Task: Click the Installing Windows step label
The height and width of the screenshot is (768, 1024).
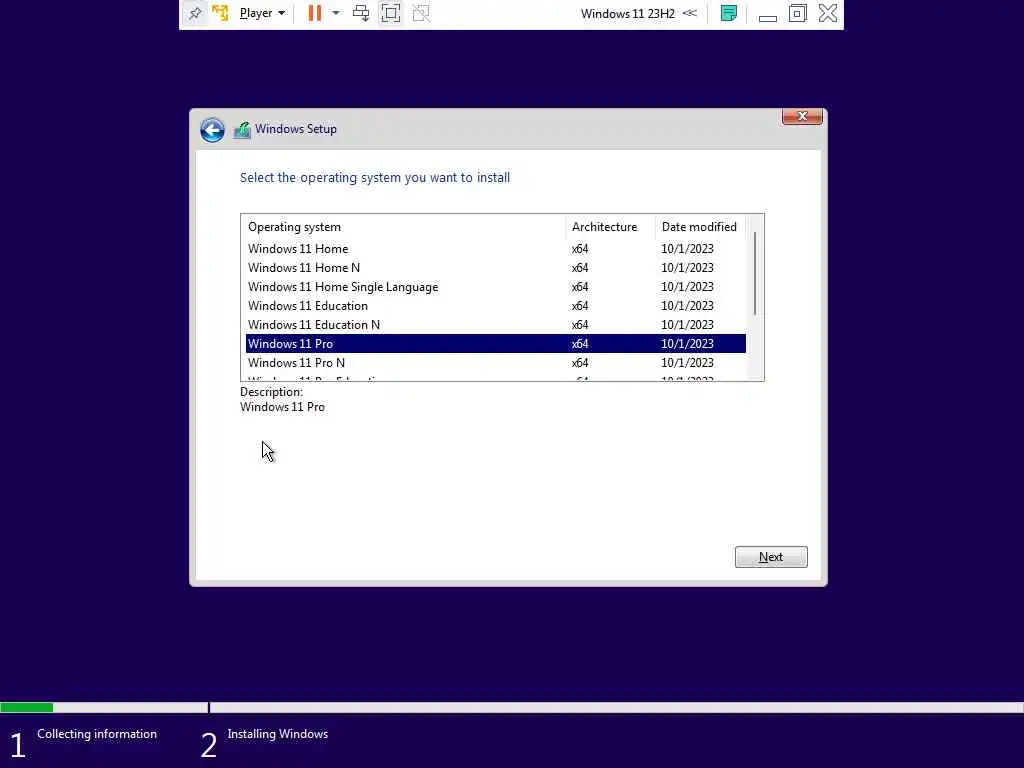Action: coord(278,734)
